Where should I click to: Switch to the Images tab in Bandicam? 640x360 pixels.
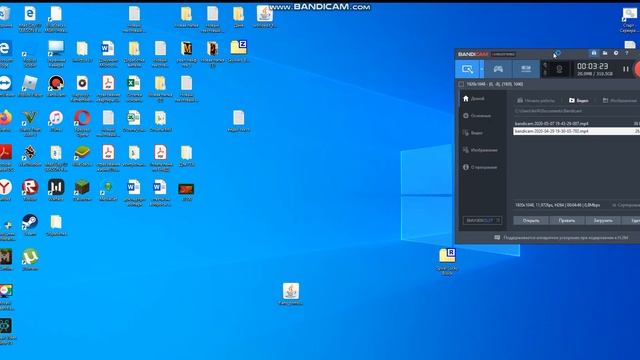coord(620,100)
